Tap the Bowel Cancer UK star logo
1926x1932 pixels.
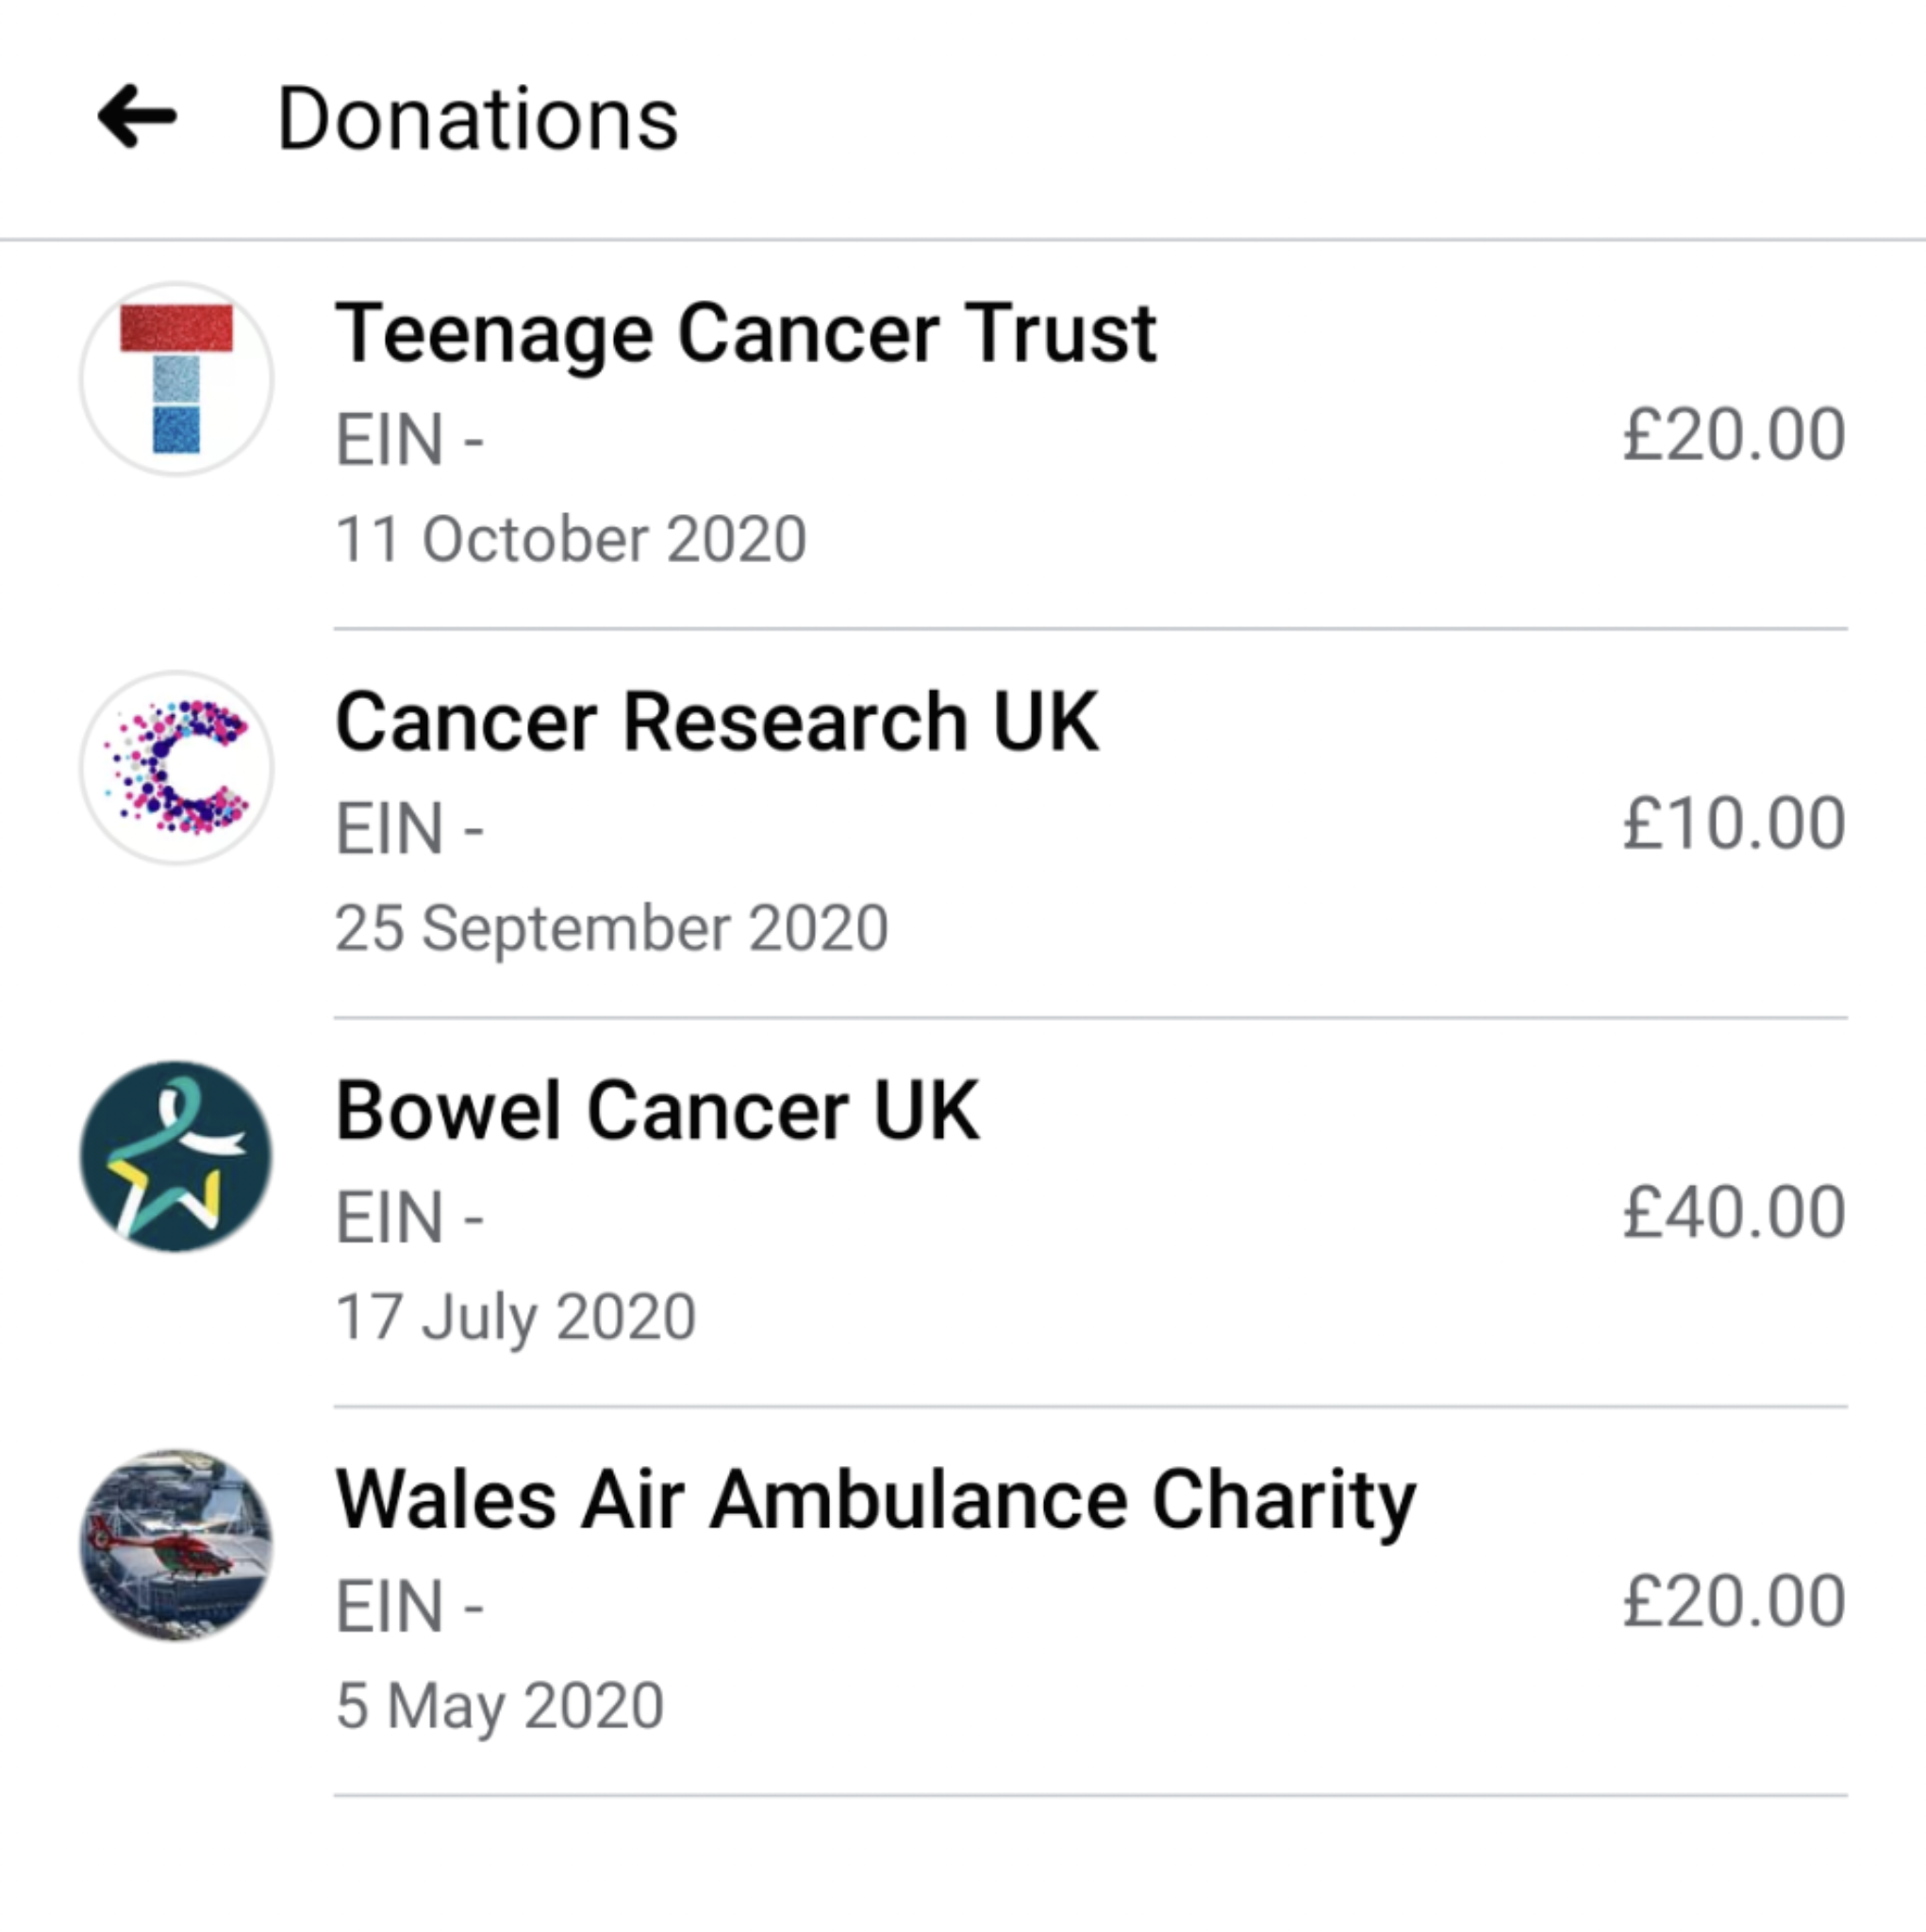(176, 1156)
